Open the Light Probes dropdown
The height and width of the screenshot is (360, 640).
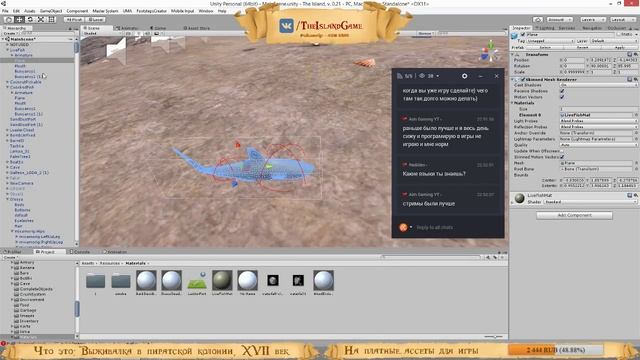[x=598, y=121]
